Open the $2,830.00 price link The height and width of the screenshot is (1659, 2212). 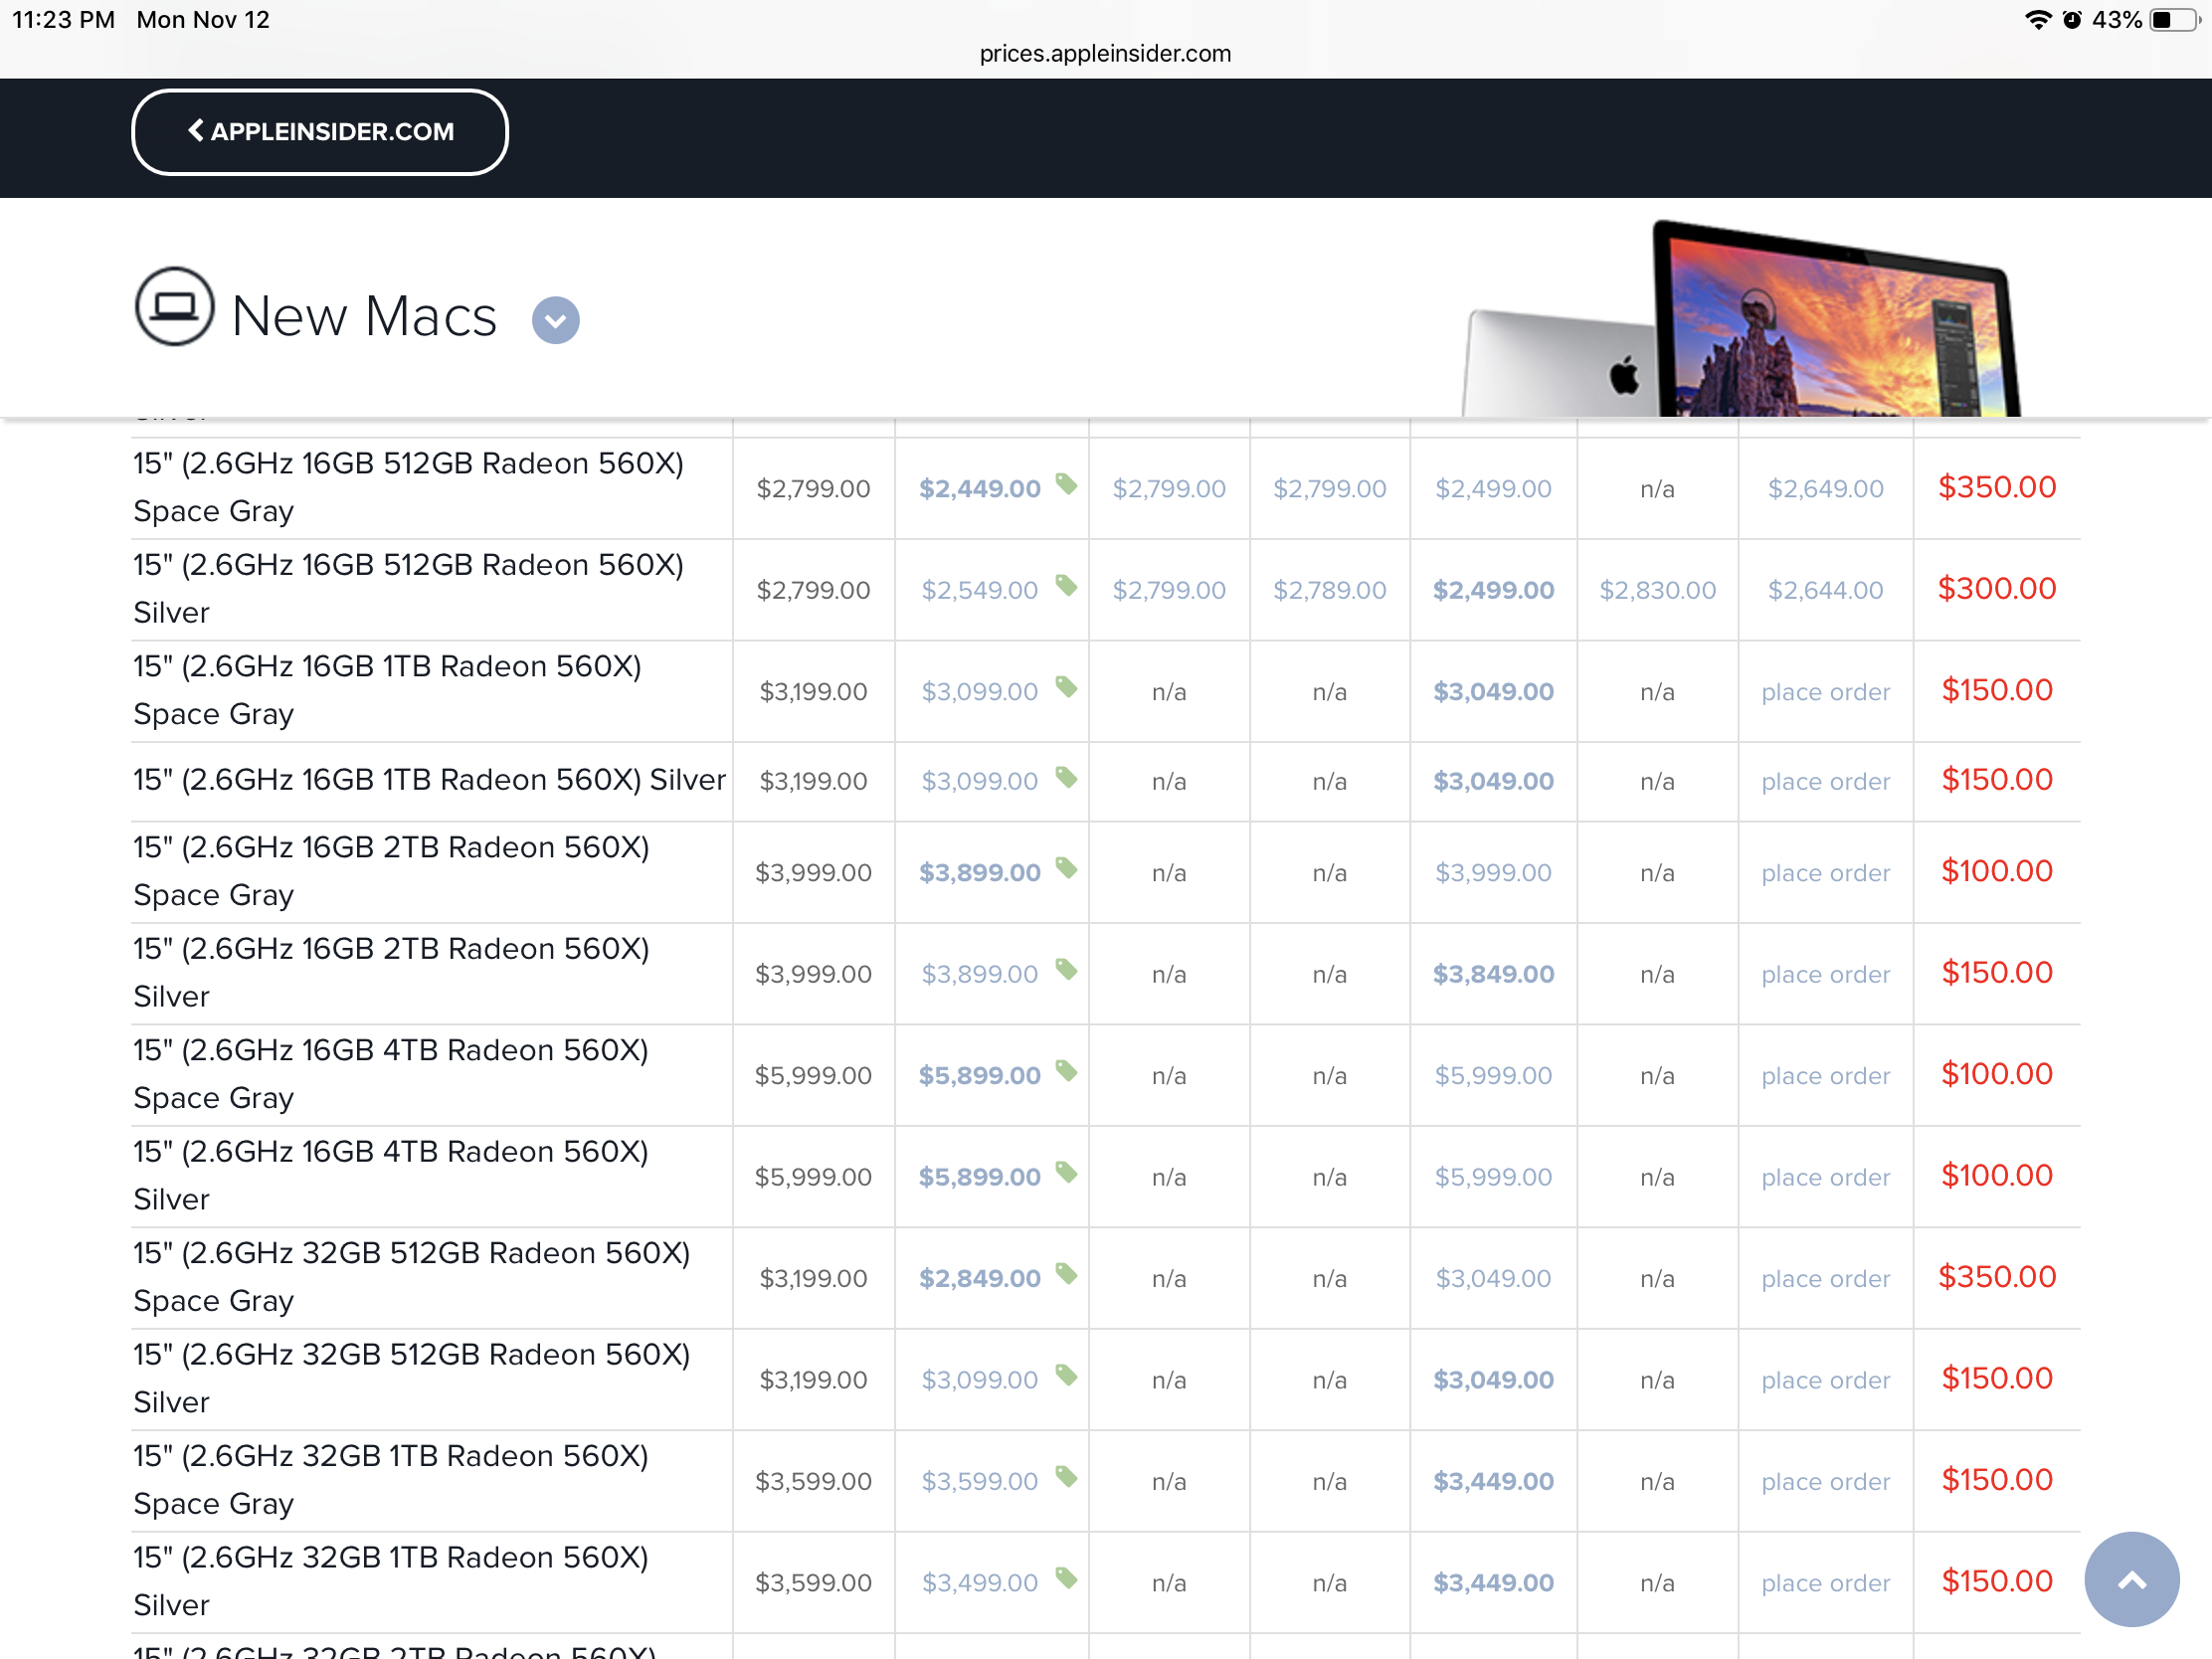click(x=1657, y=590)
